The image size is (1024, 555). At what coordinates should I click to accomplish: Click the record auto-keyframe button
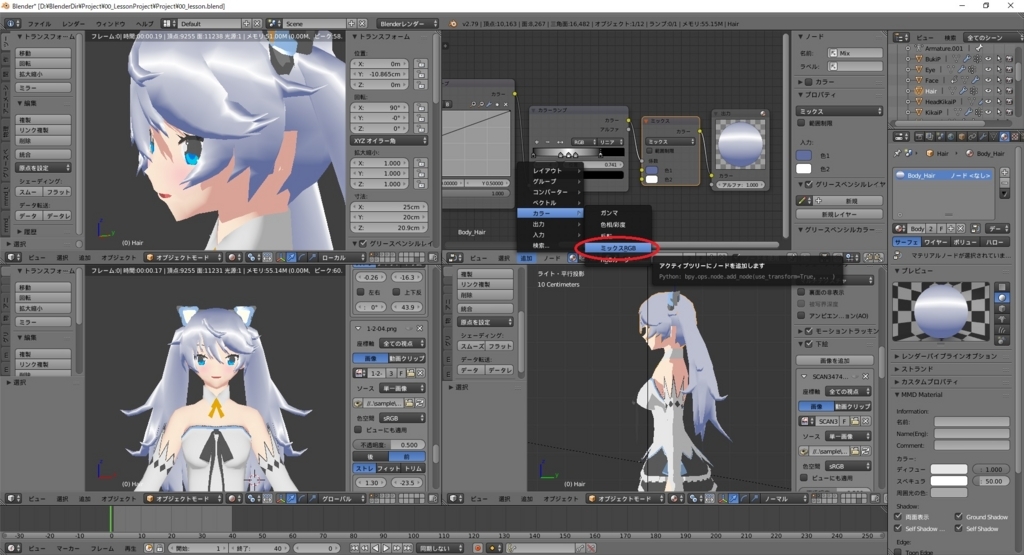(477, 548)
